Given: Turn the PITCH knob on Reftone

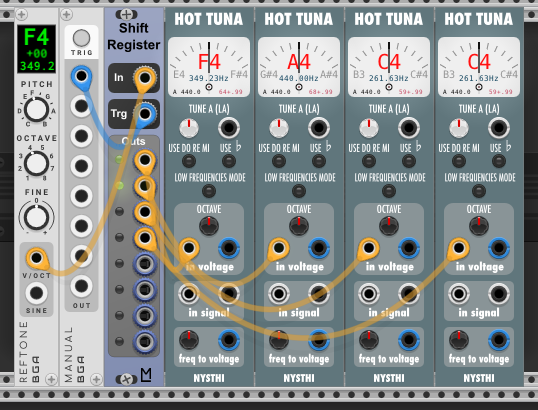Looking at the screenshot, I should (36, 109).
